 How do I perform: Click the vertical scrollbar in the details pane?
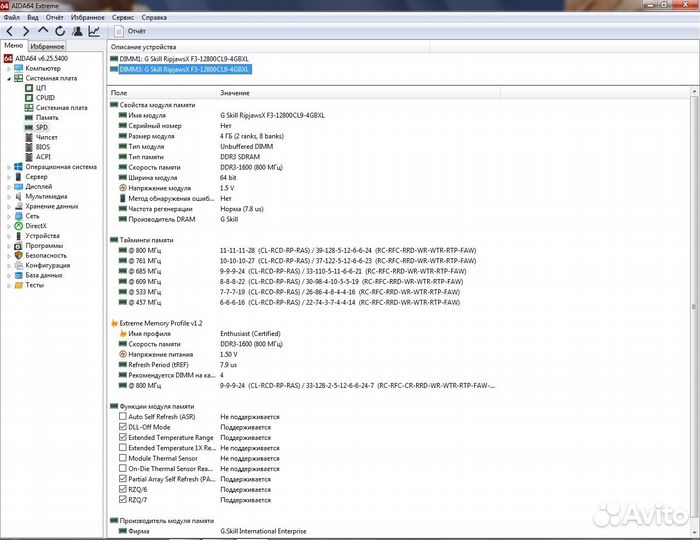695,300
